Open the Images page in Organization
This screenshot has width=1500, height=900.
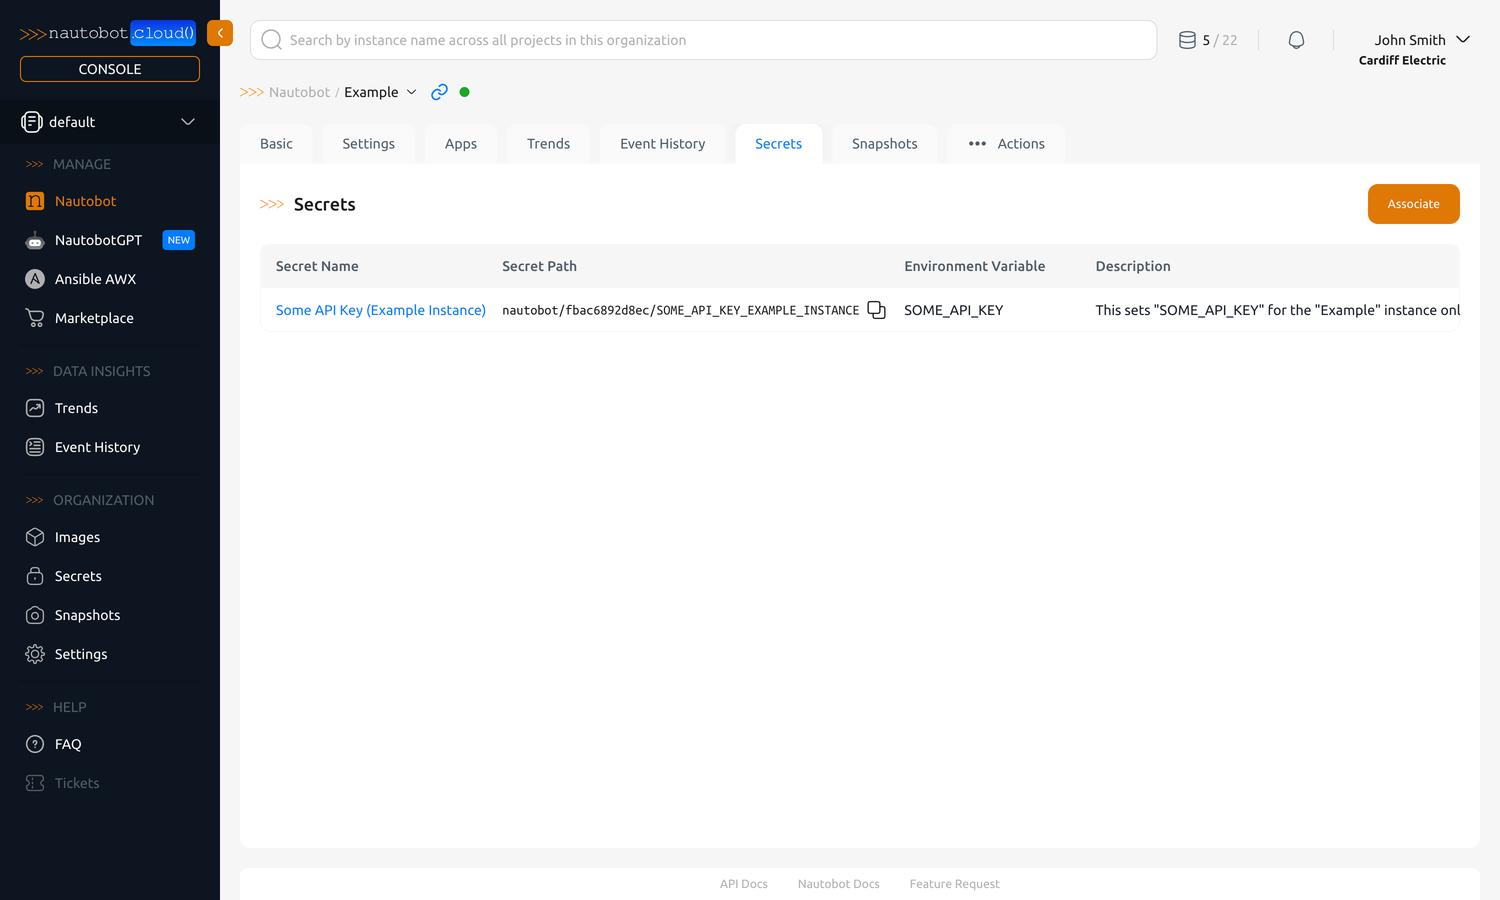pyautogui.click(x=77, y=537)
